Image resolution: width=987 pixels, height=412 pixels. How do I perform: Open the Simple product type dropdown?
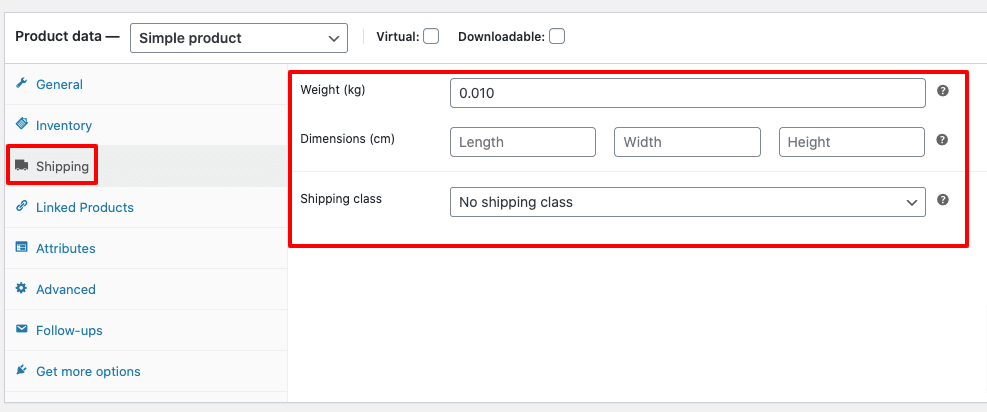[x=239, y=38]
